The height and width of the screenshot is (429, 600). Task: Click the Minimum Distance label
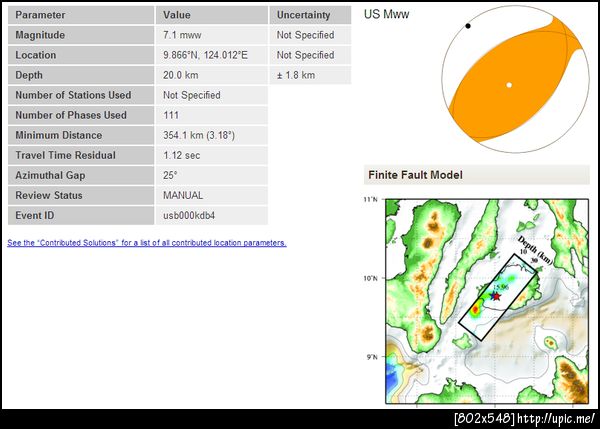coord(81,135)
